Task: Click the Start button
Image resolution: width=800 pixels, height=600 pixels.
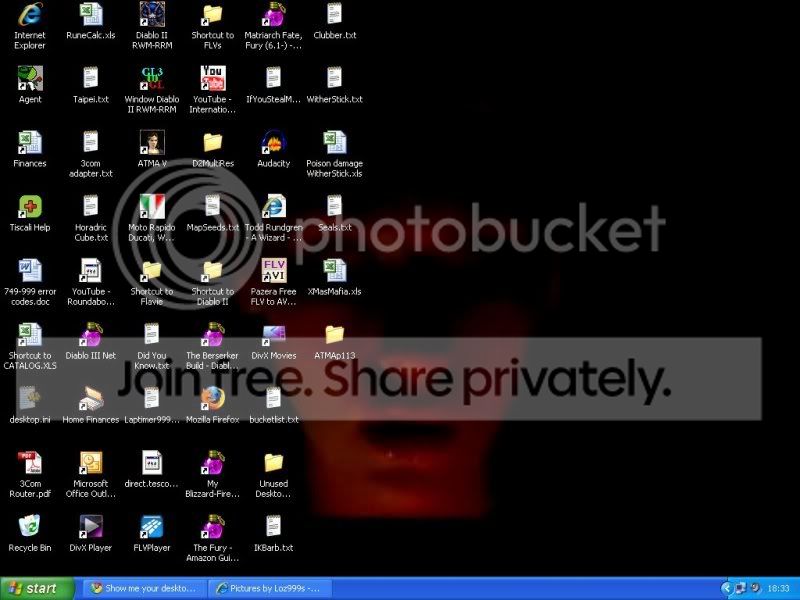Action: coord(38,588)
